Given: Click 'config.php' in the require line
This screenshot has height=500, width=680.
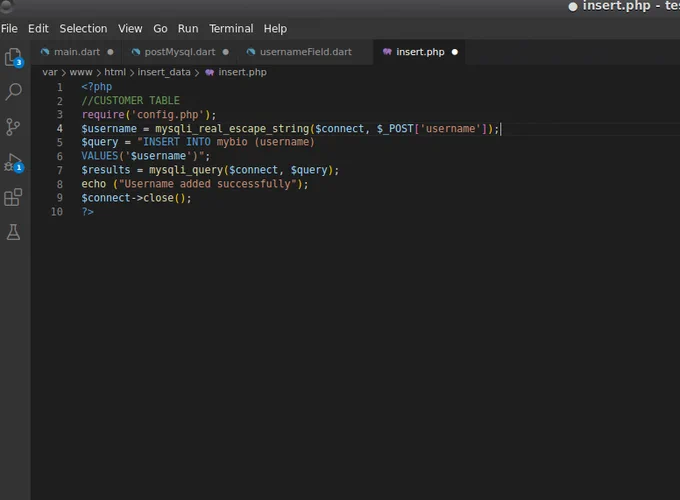Looking at the screenshot, I should [167, 115].
